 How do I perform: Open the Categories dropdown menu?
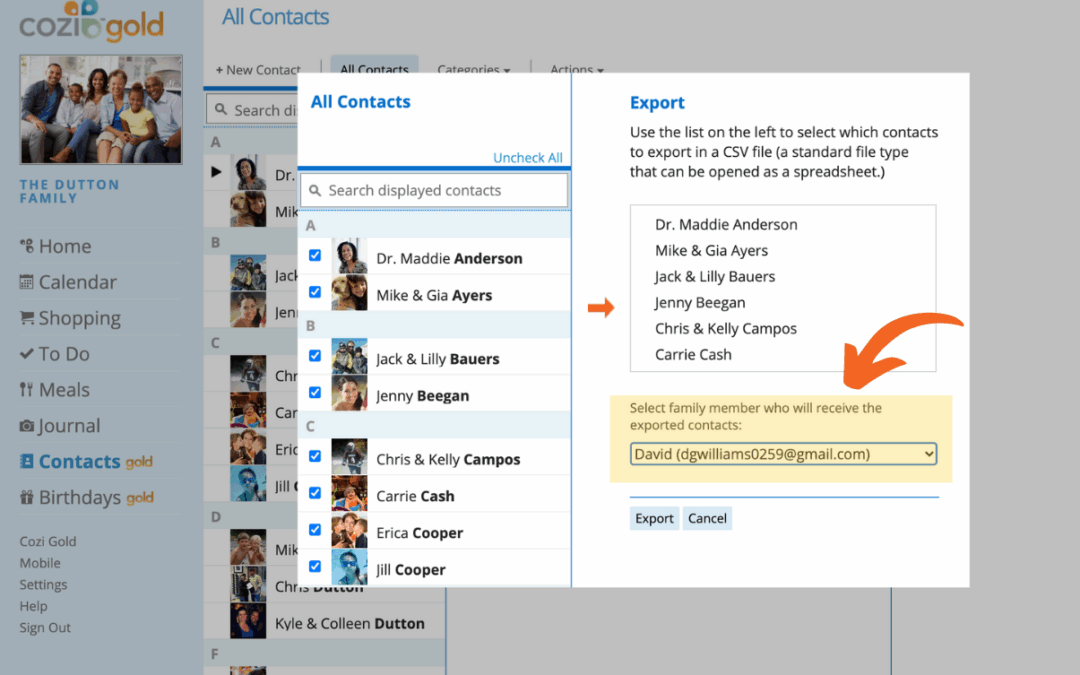(x=474, y=70)
